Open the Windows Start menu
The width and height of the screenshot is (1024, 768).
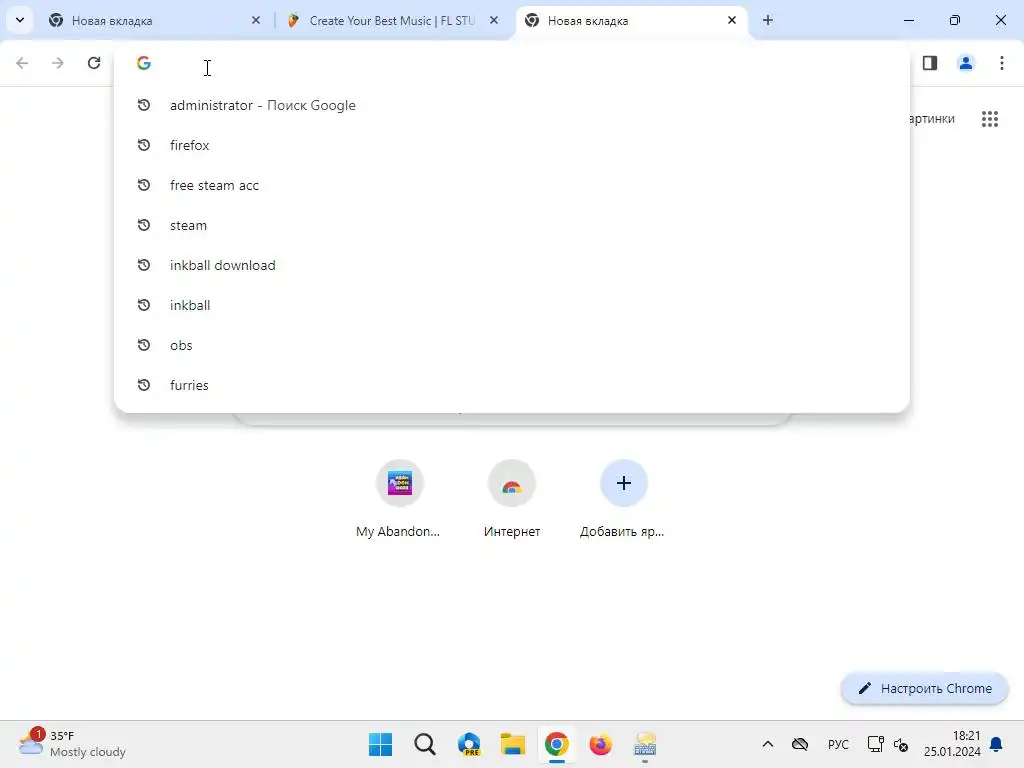[x=381, y=744]
